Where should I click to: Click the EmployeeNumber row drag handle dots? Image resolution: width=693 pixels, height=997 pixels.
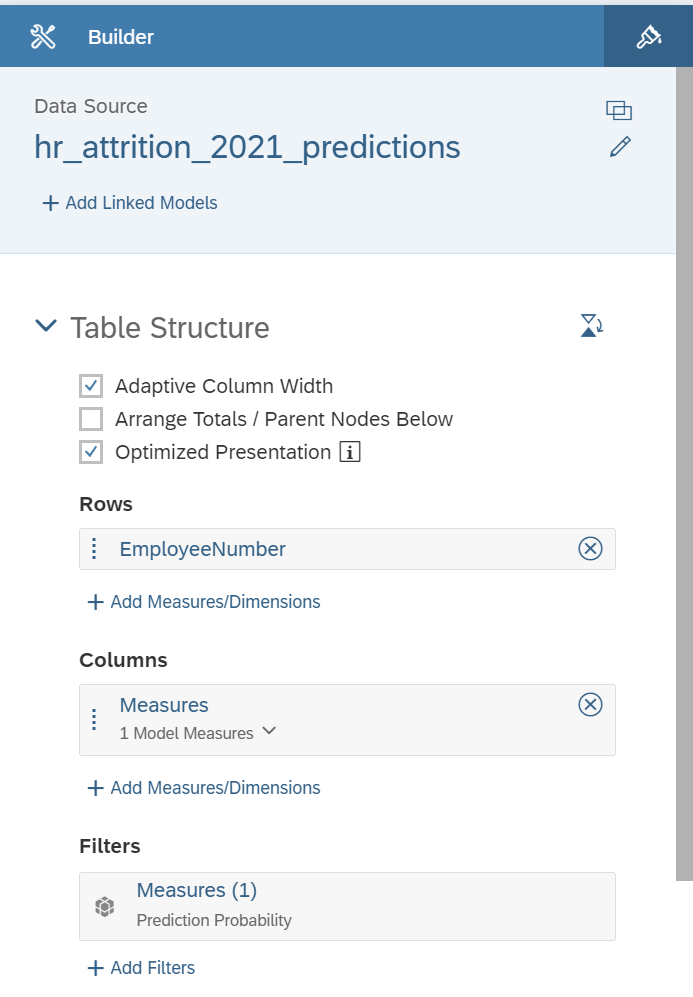94,549
